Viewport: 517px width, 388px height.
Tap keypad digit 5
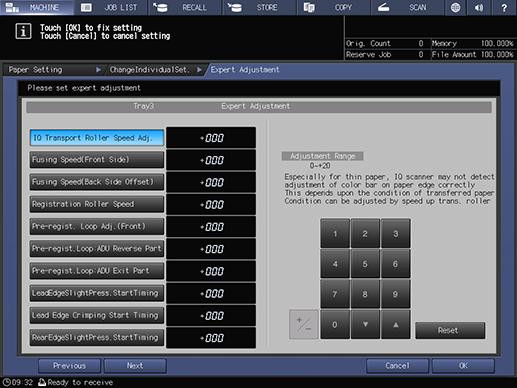tap(365, 264)
